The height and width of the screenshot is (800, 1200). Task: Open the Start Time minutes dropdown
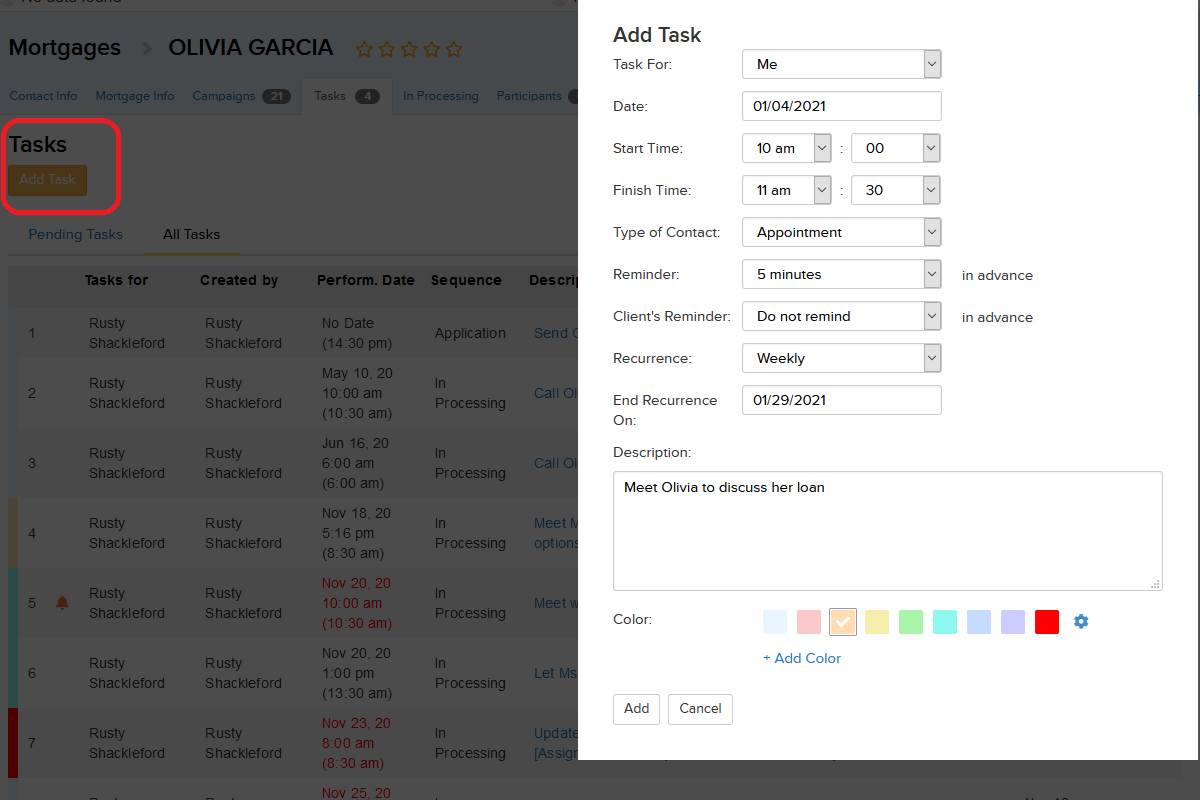tap(896, 148)
